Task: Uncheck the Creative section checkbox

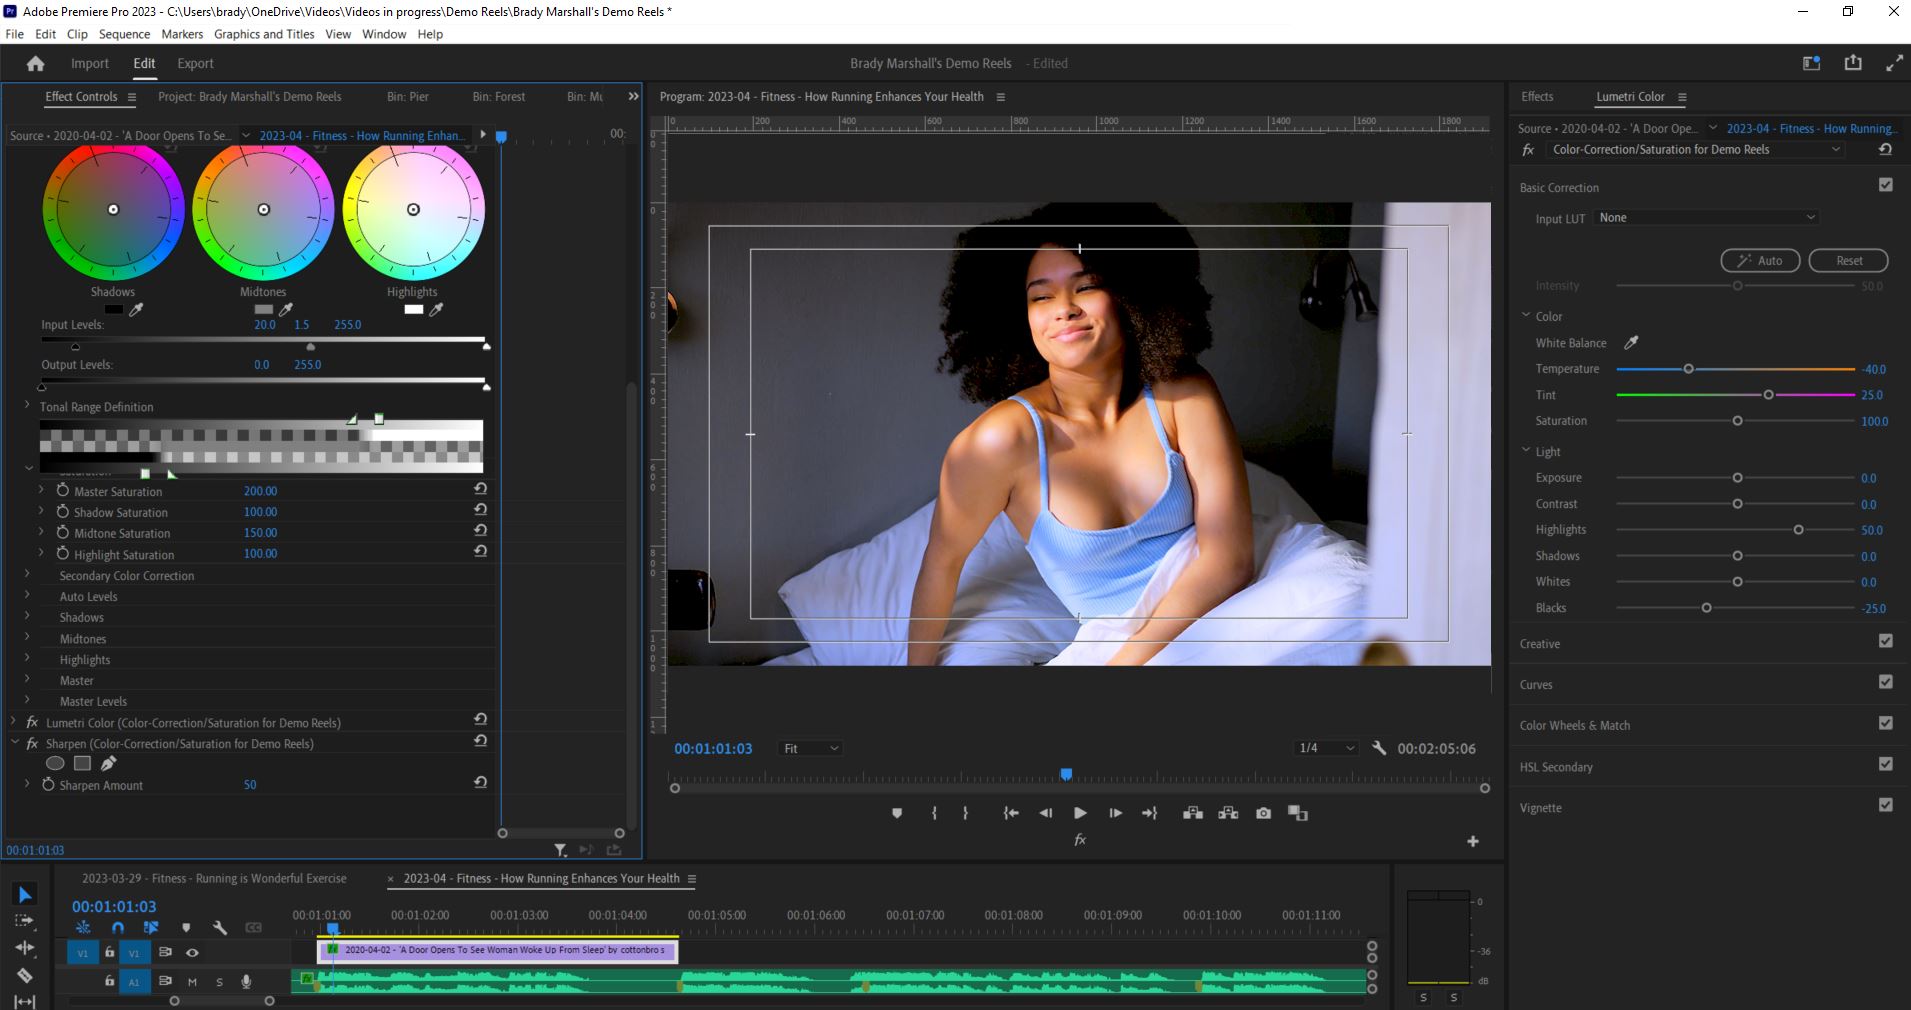Action: pos(1886,641)
